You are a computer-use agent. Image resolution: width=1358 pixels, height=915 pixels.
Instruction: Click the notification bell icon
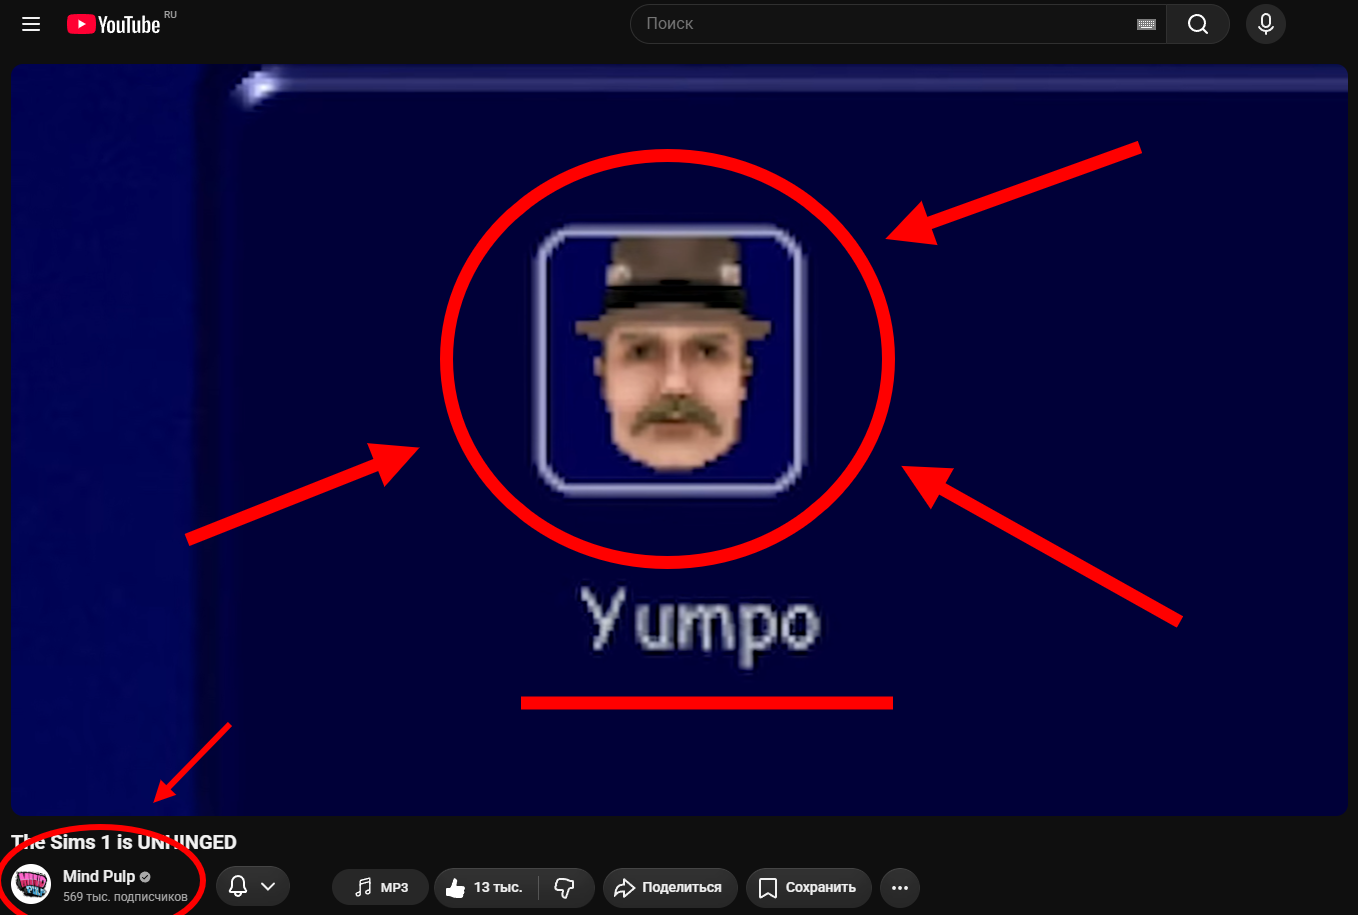238,886
